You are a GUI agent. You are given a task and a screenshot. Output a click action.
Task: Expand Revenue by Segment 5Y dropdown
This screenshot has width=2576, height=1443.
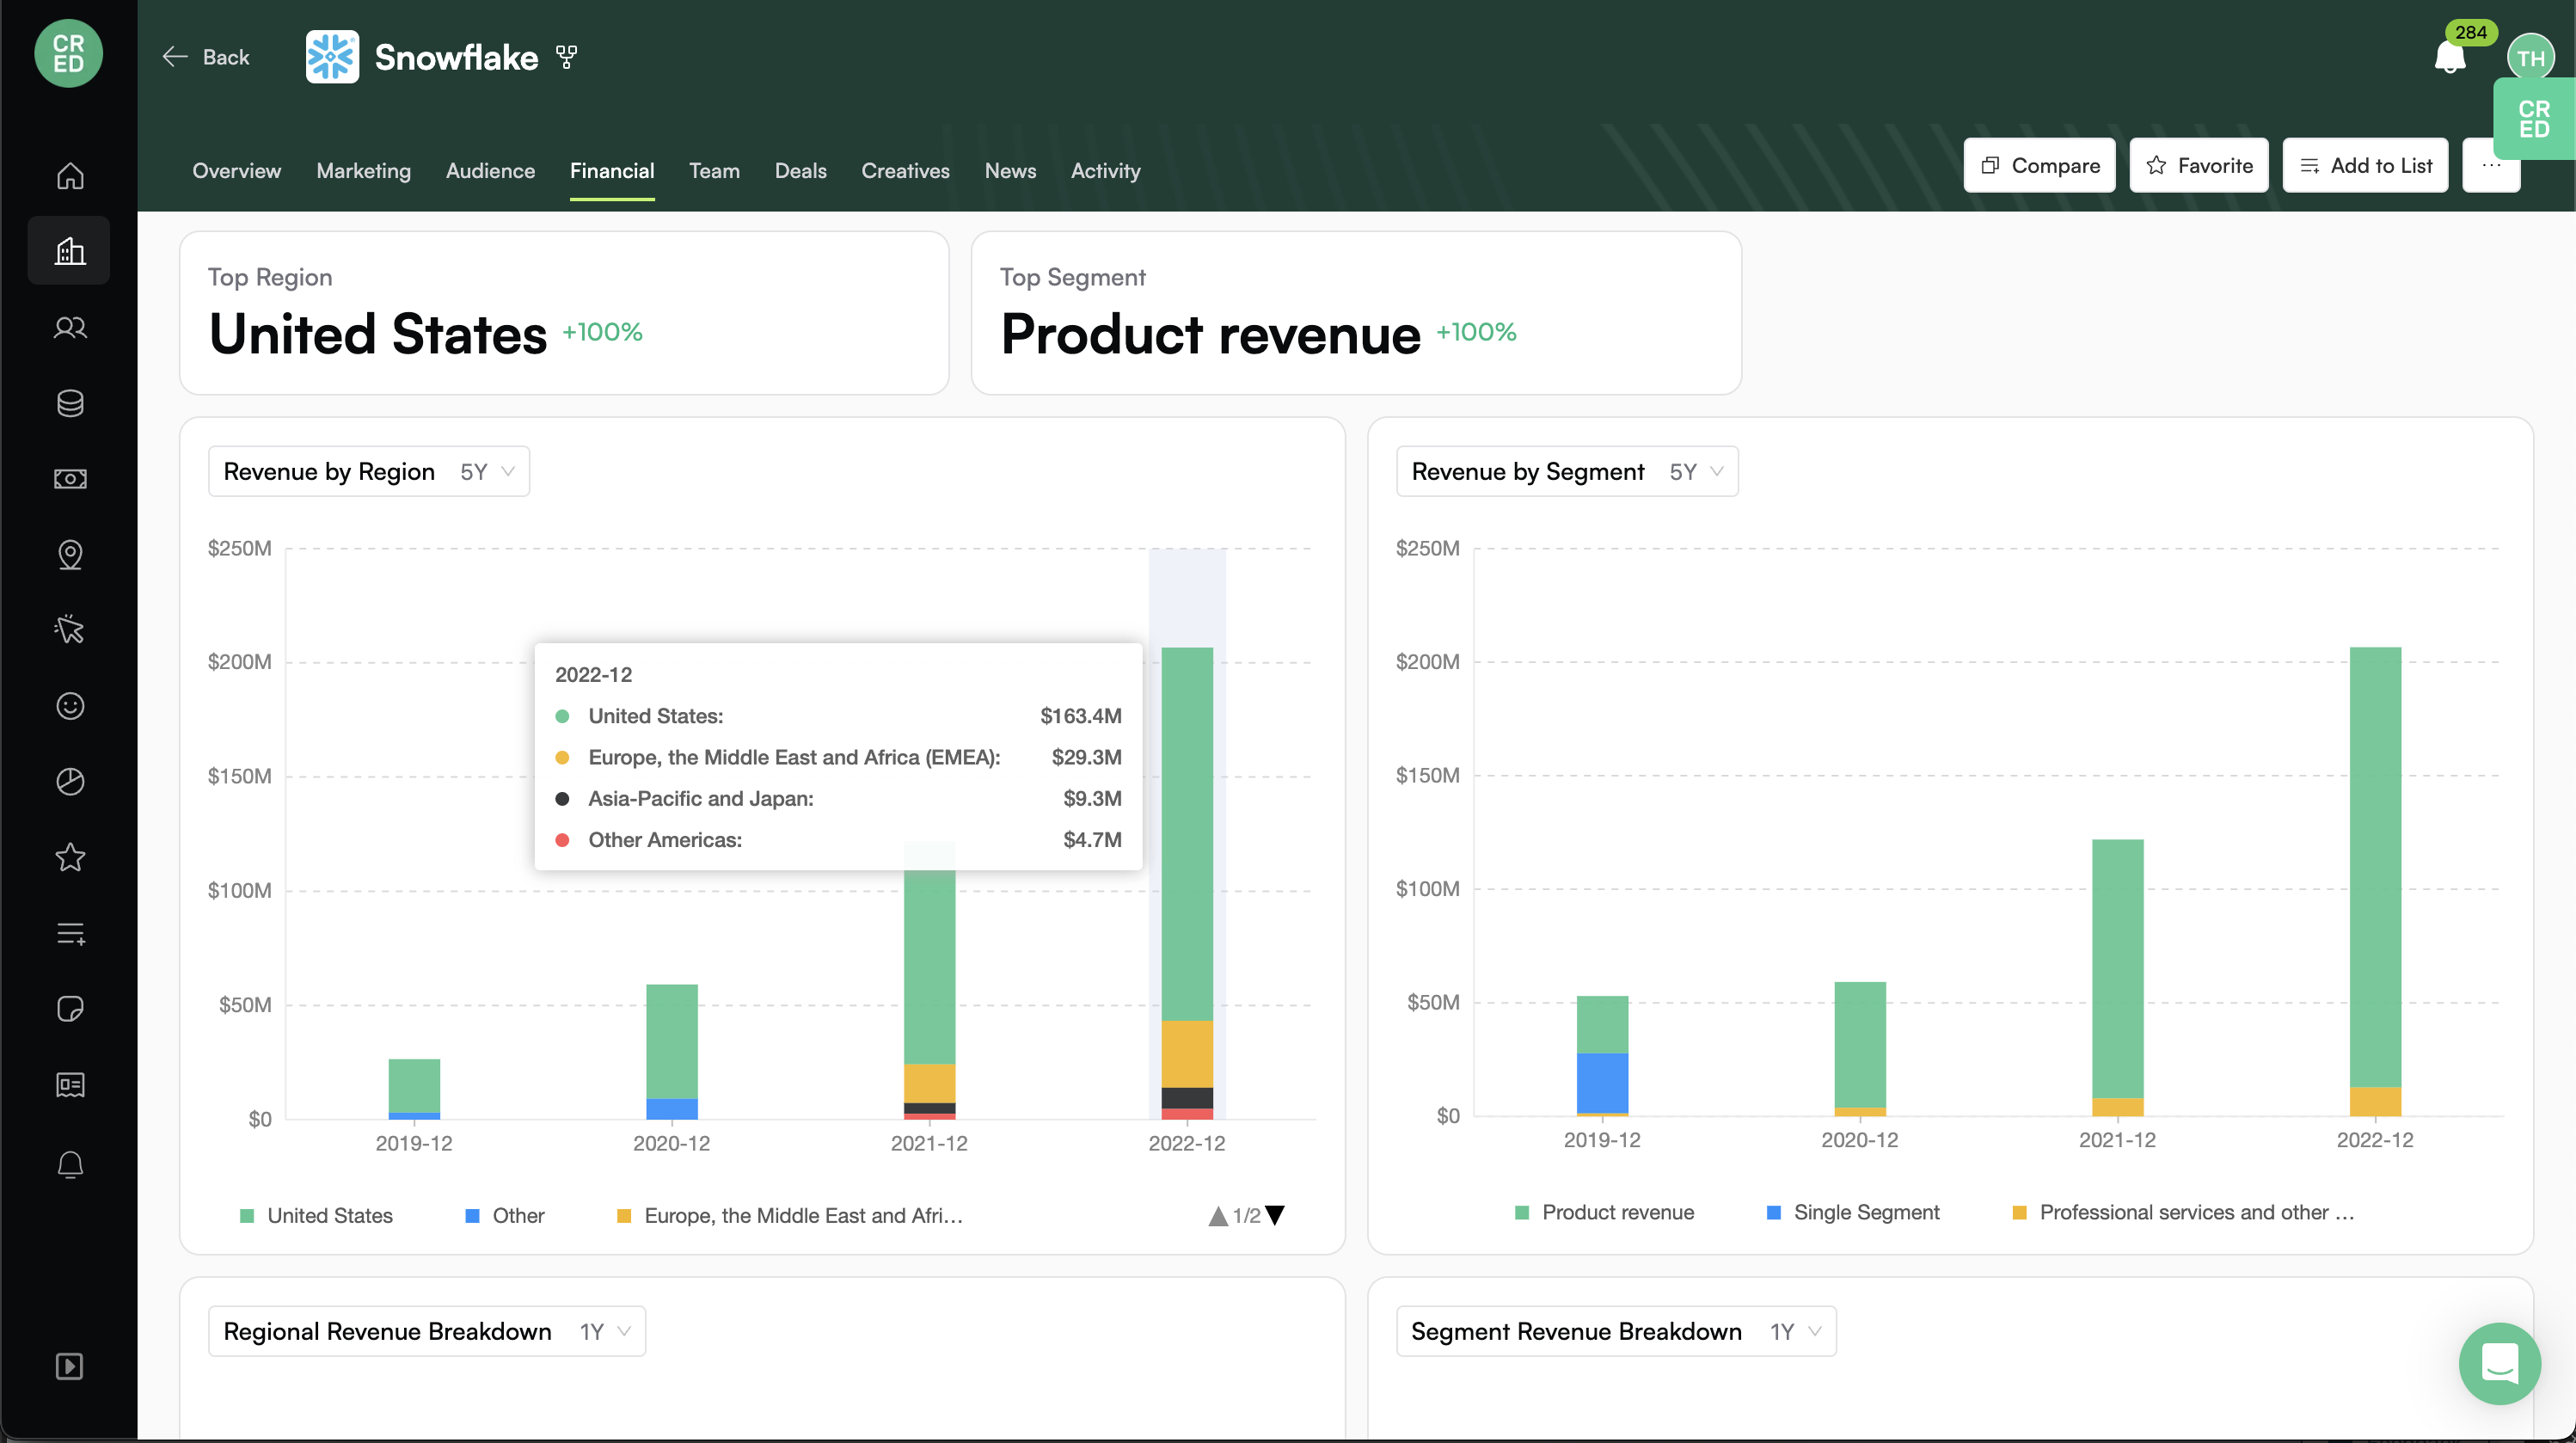click(1567, 471)
